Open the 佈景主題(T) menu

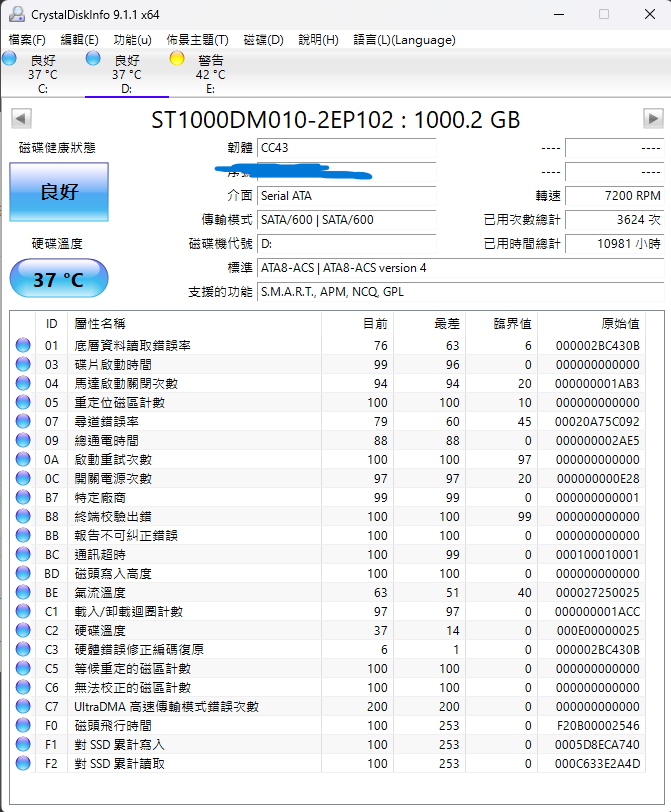(x=197, y=40)
